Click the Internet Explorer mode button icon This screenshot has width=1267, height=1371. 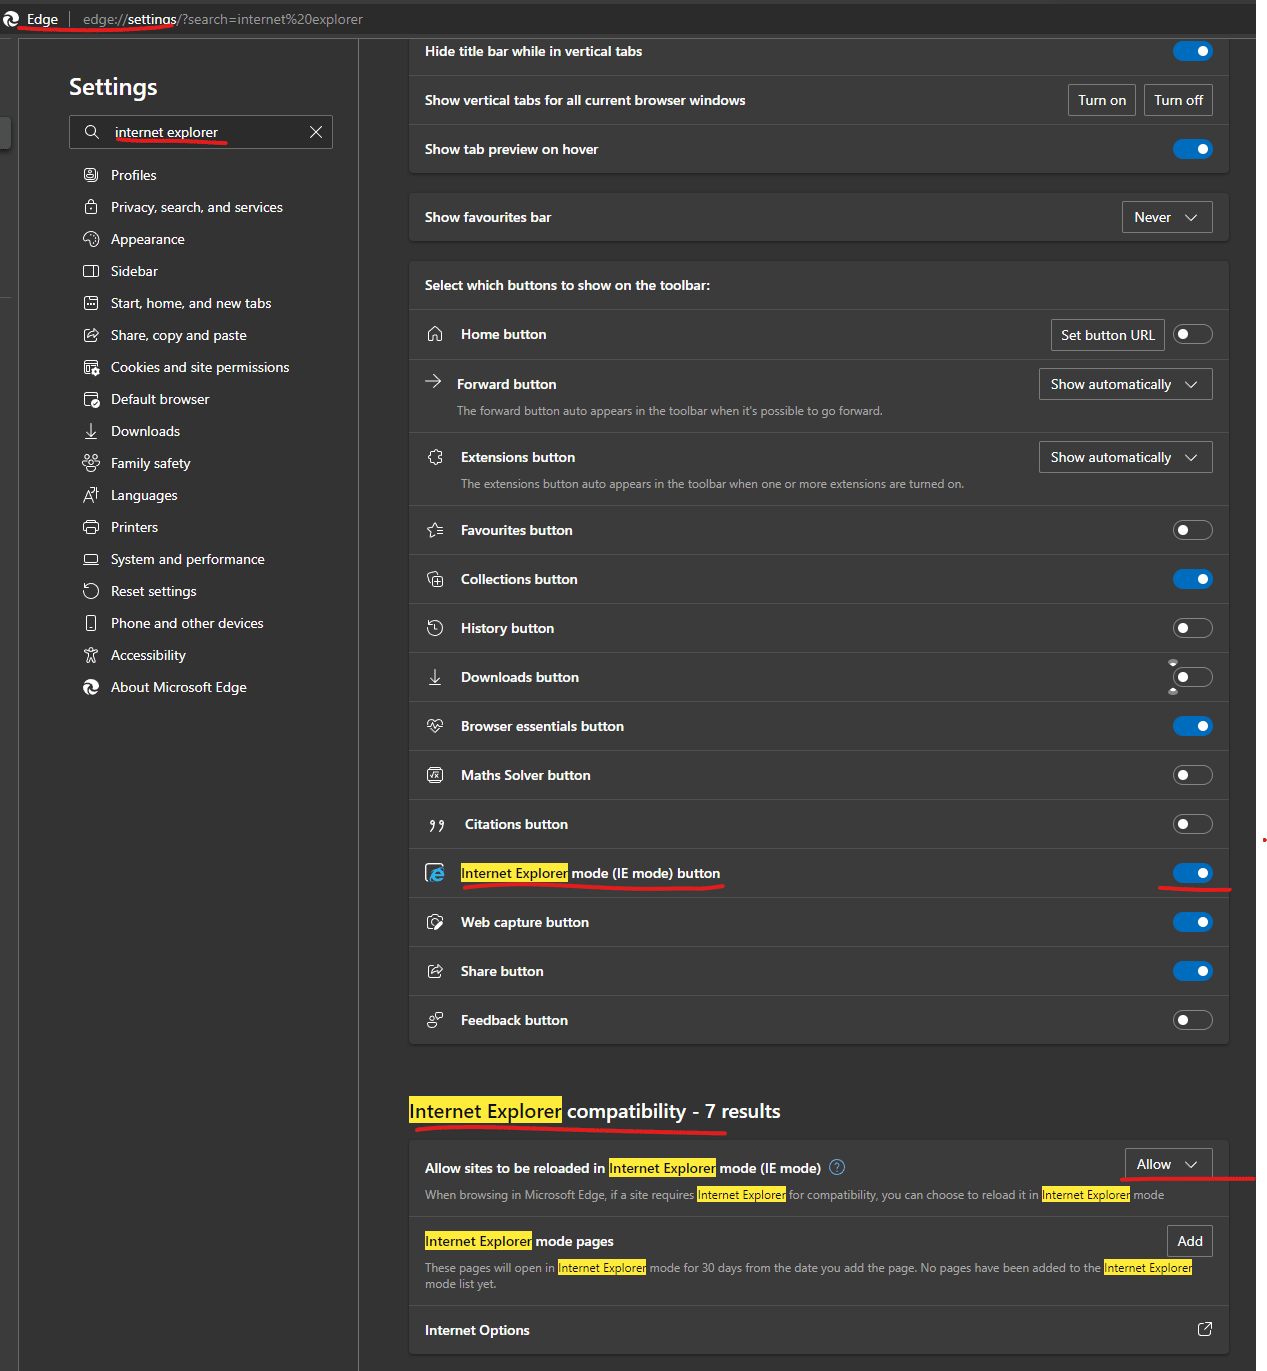[x=435, y=873]
